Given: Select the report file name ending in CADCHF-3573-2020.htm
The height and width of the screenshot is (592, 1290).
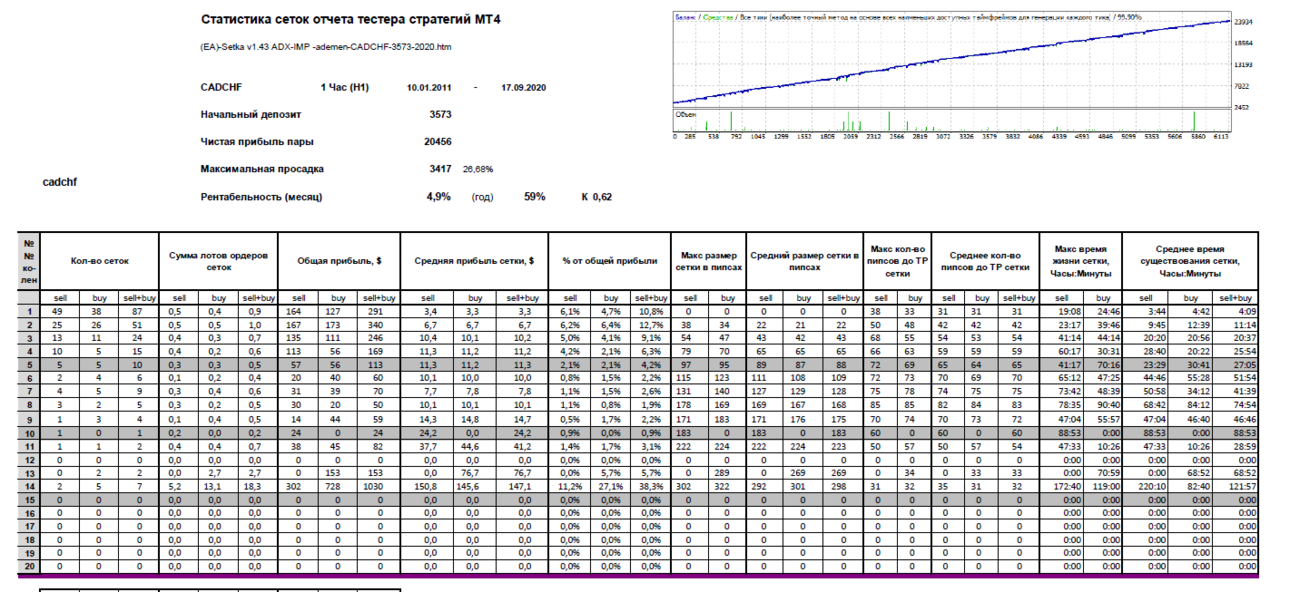Looking at the screenshot, I should (x=327, y=48).
